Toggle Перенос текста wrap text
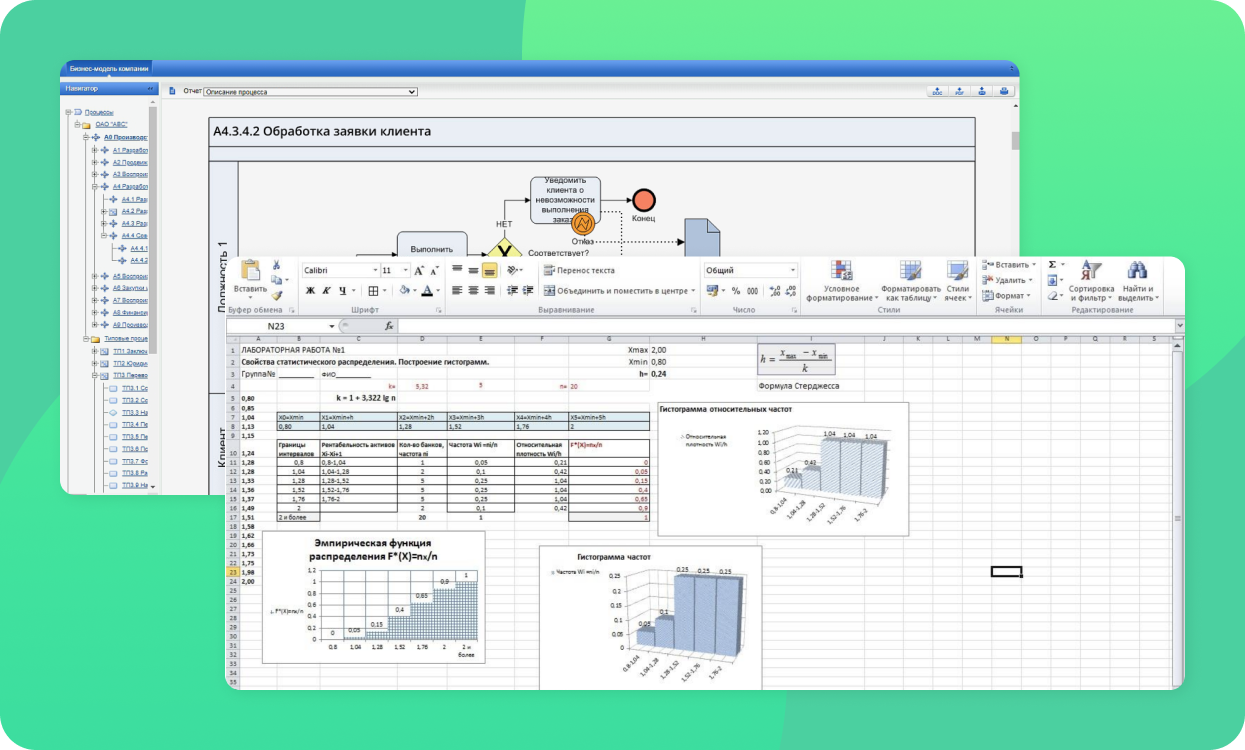1245x750 pixels. click(578, 270)
